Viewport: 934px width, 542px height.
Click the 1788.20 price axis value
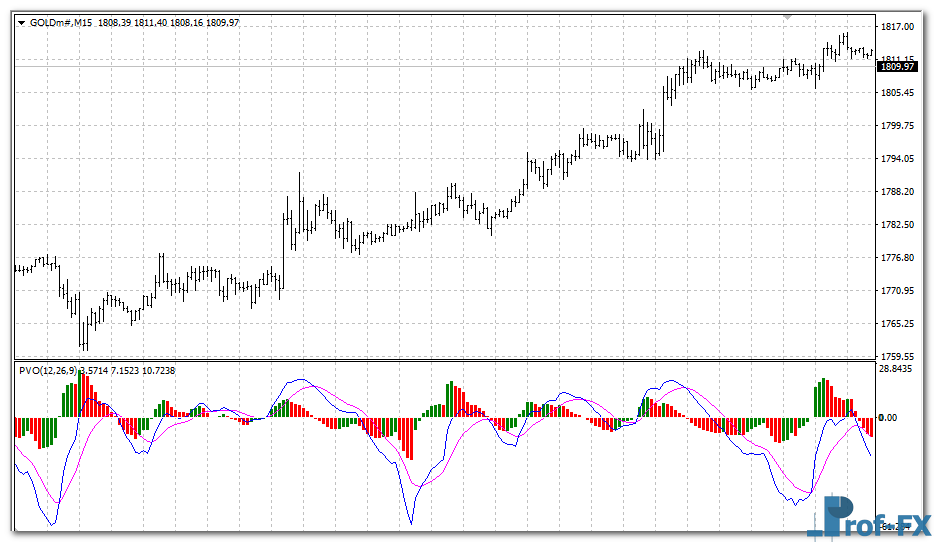[896, 192]
